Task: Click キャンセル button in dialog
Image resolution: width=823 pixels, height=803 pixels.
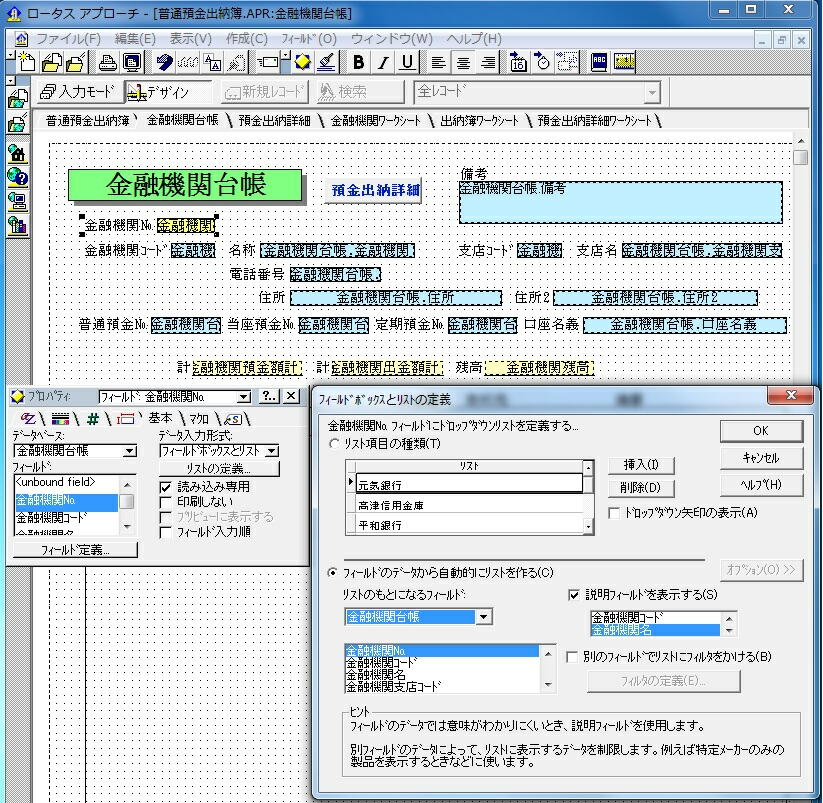Action: pyautogui.click(x=761, y=458)
